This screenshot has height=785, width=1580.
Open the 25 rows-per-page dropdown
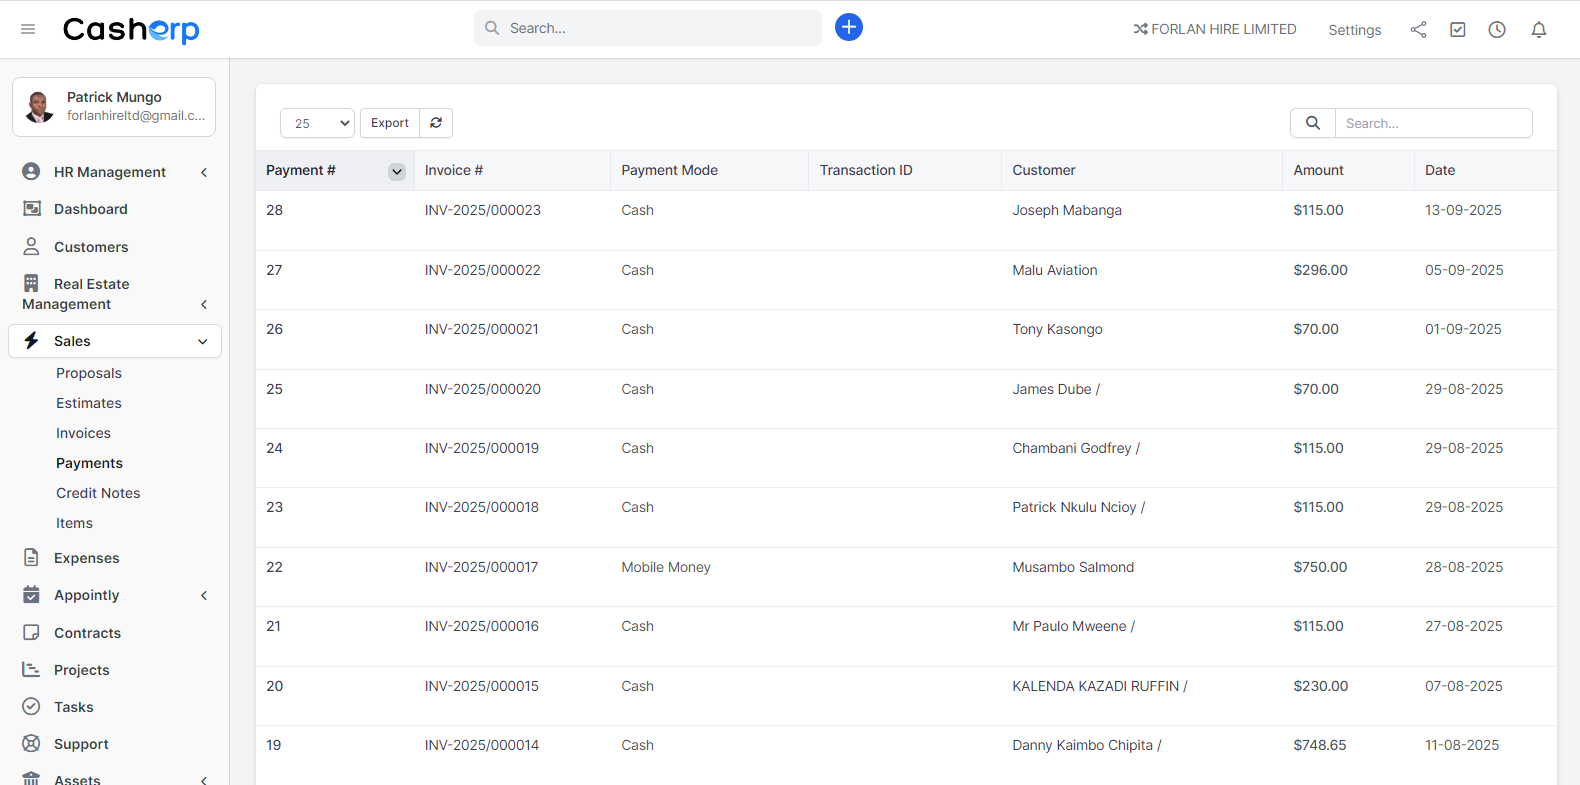[x=317, y=123]
